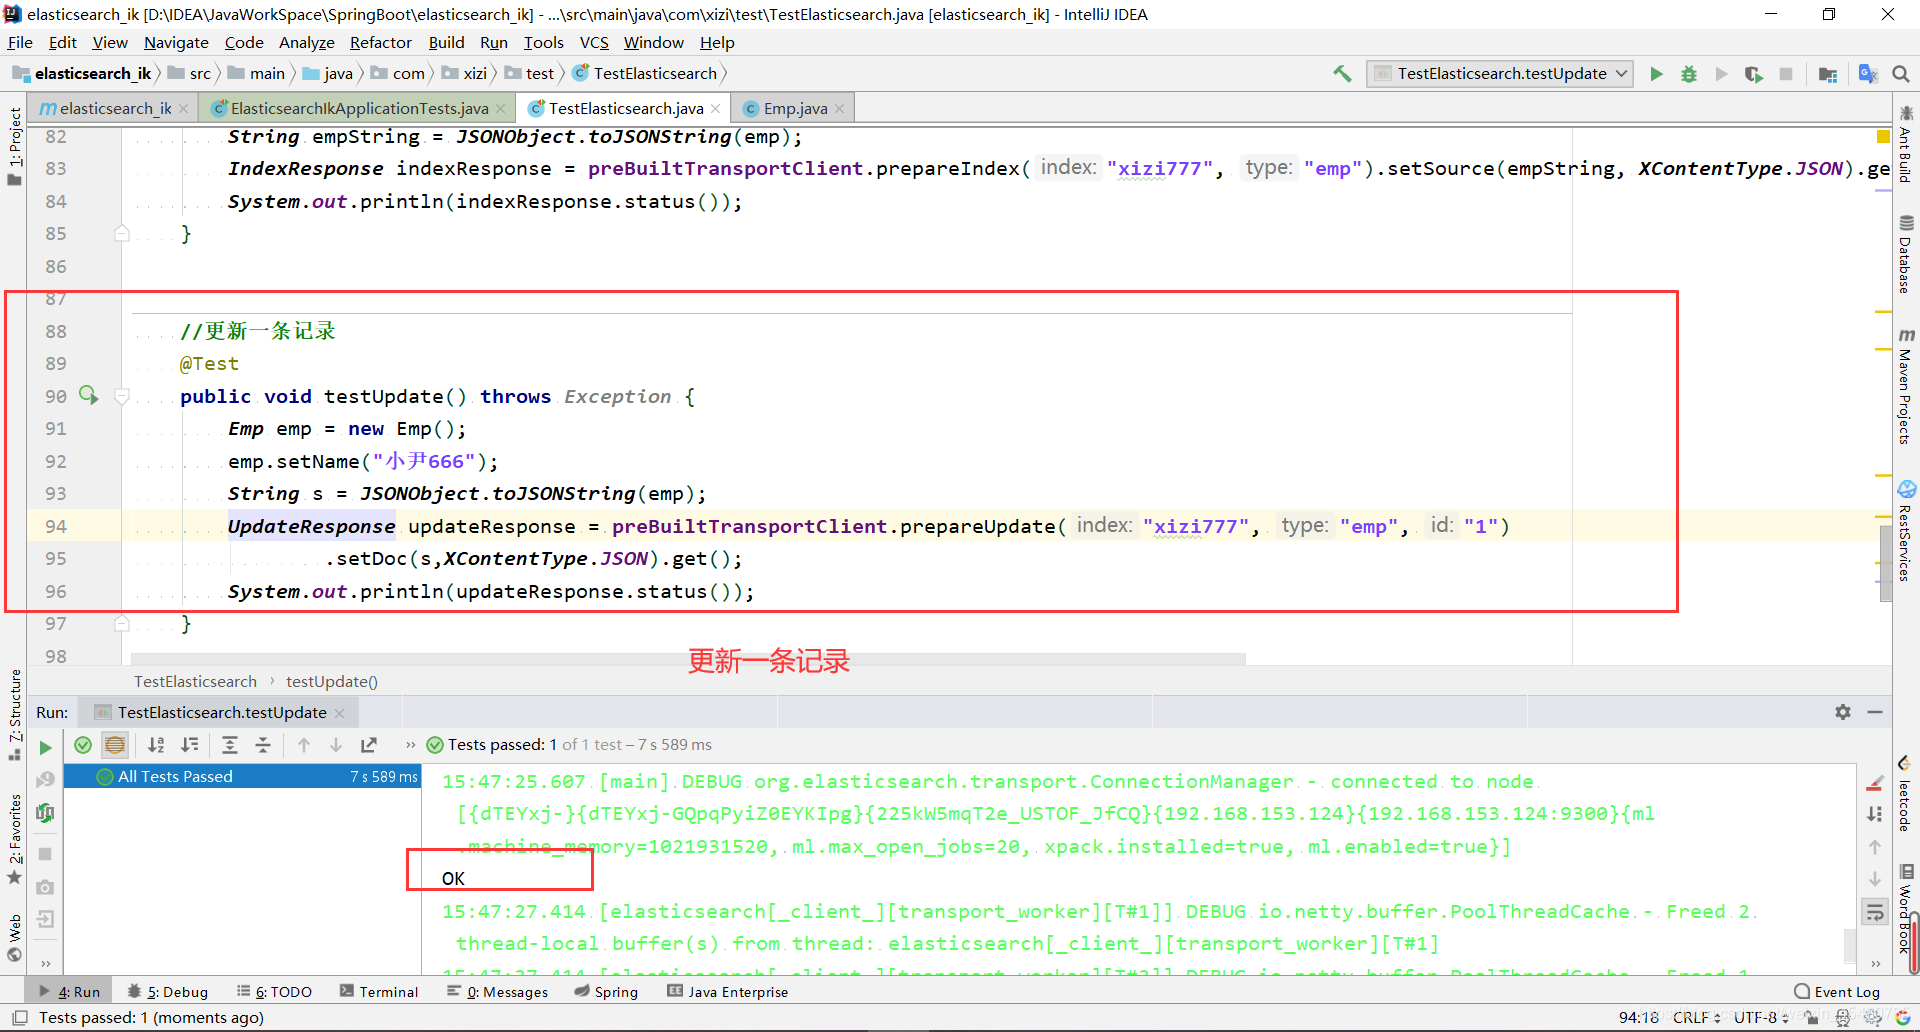The height and width of the screenshot is (1032, 1920).
Task: Click fold end marker at line 97
Action: pyautogui.click(x=122, y=623)
